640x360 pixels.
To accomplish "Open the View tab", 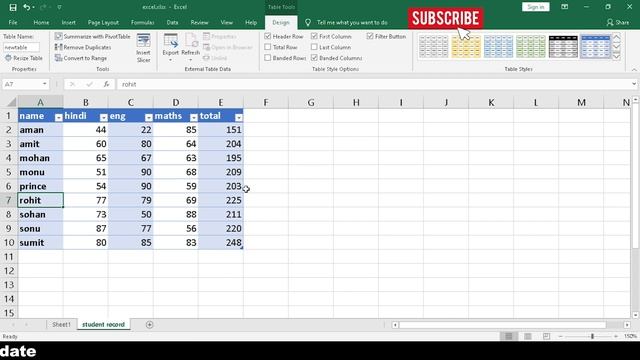I will pos(227,22).
